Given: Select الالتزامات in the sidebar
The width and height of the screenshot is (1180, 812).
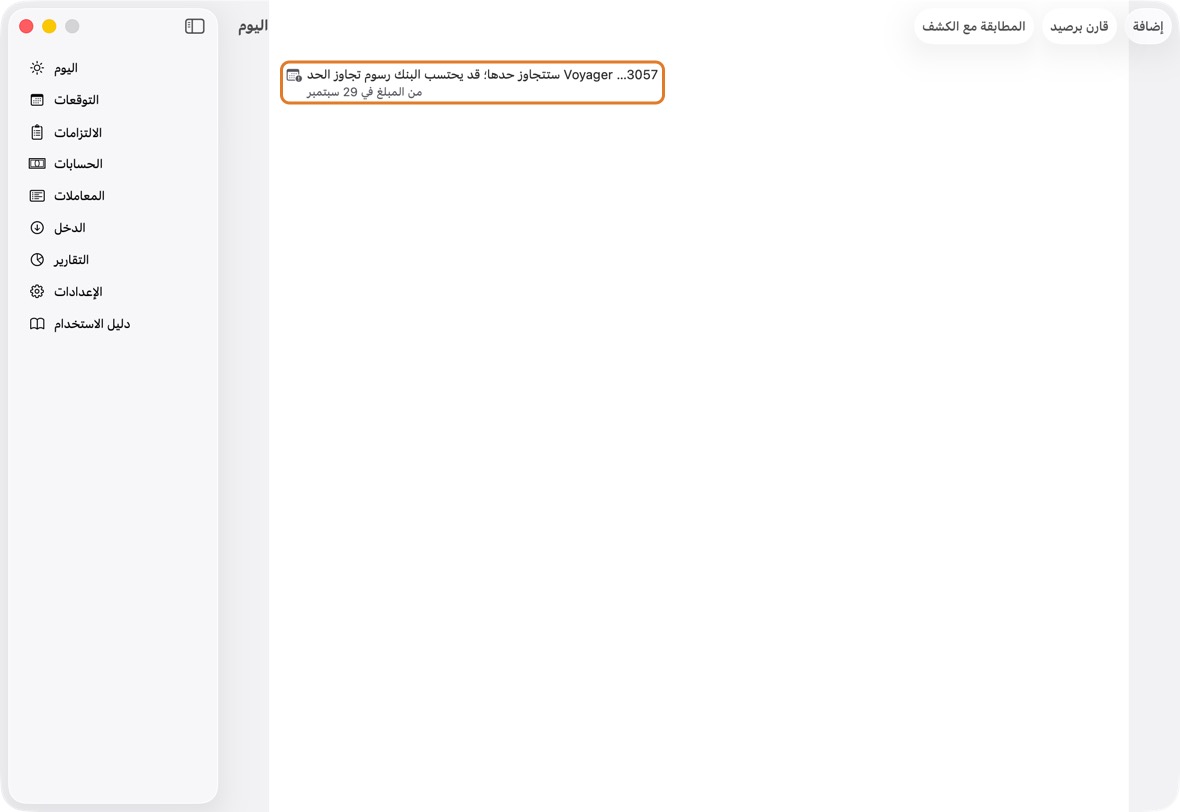Looking at the screenshot, I should pos(113,132).
